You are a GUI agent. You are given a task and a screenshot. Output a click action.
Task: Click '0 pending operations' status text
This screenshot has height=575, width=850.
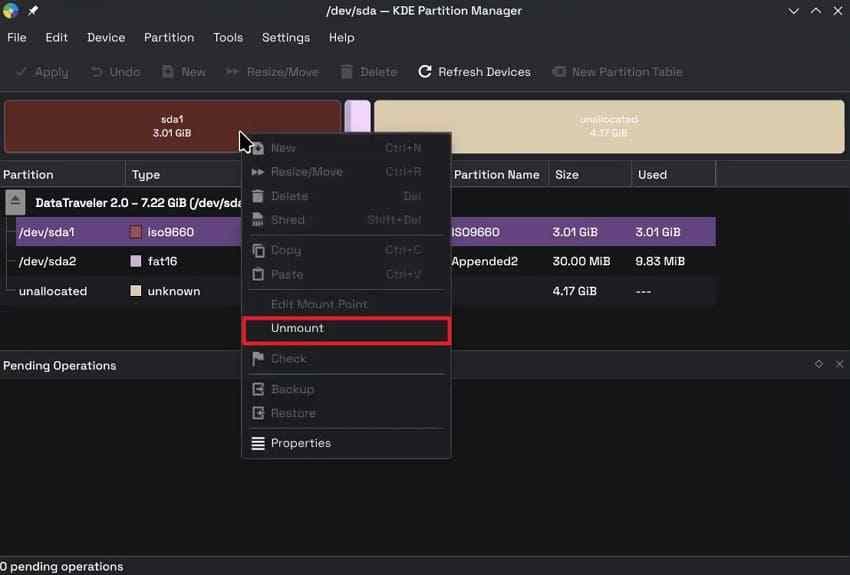[62, 566]
